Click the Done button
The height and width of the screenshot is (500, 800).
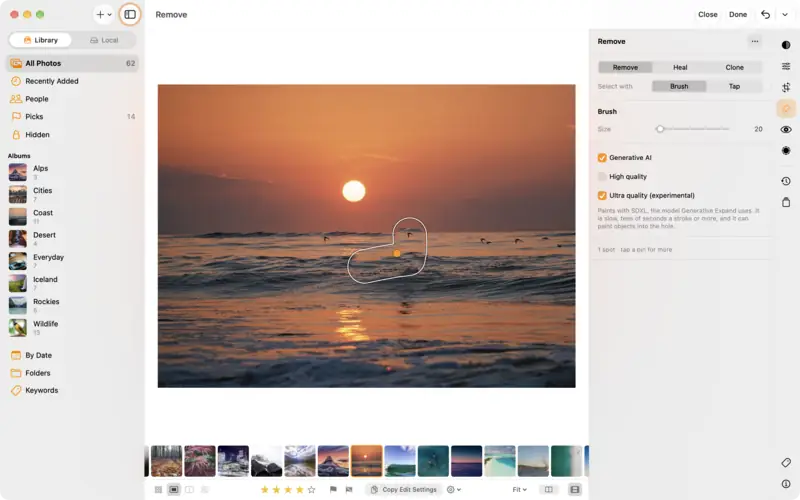coord(738,14)
